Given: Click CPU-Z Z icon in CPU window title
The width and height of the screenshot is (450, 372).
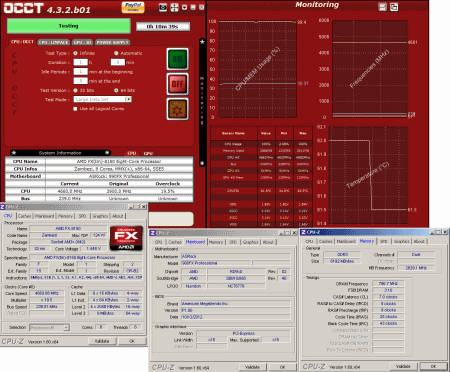Looking at the screenshot, I should pos(2,207).
